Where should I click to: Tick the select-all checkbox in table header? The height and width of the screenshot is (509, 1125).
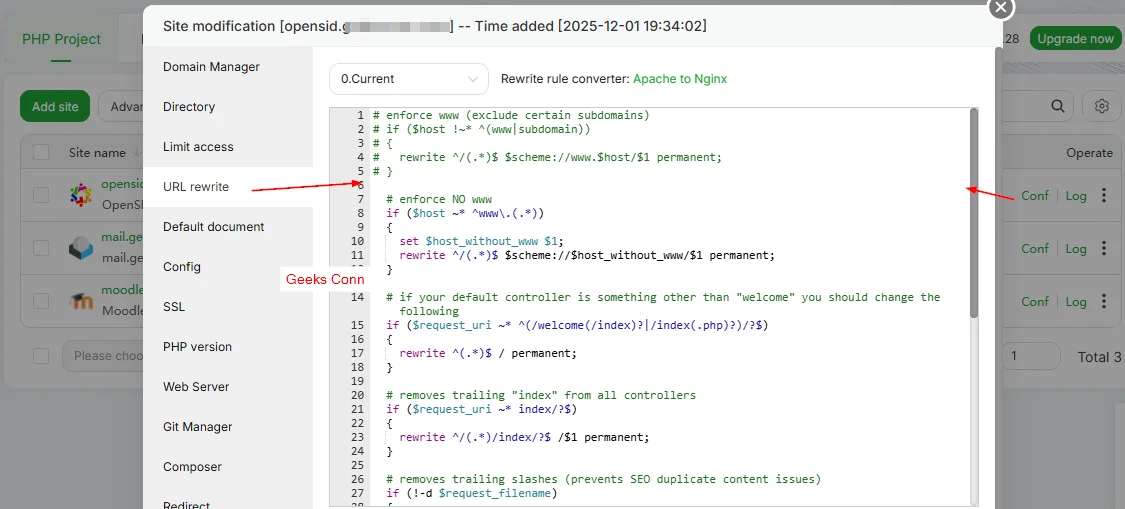tap(41, 152)
